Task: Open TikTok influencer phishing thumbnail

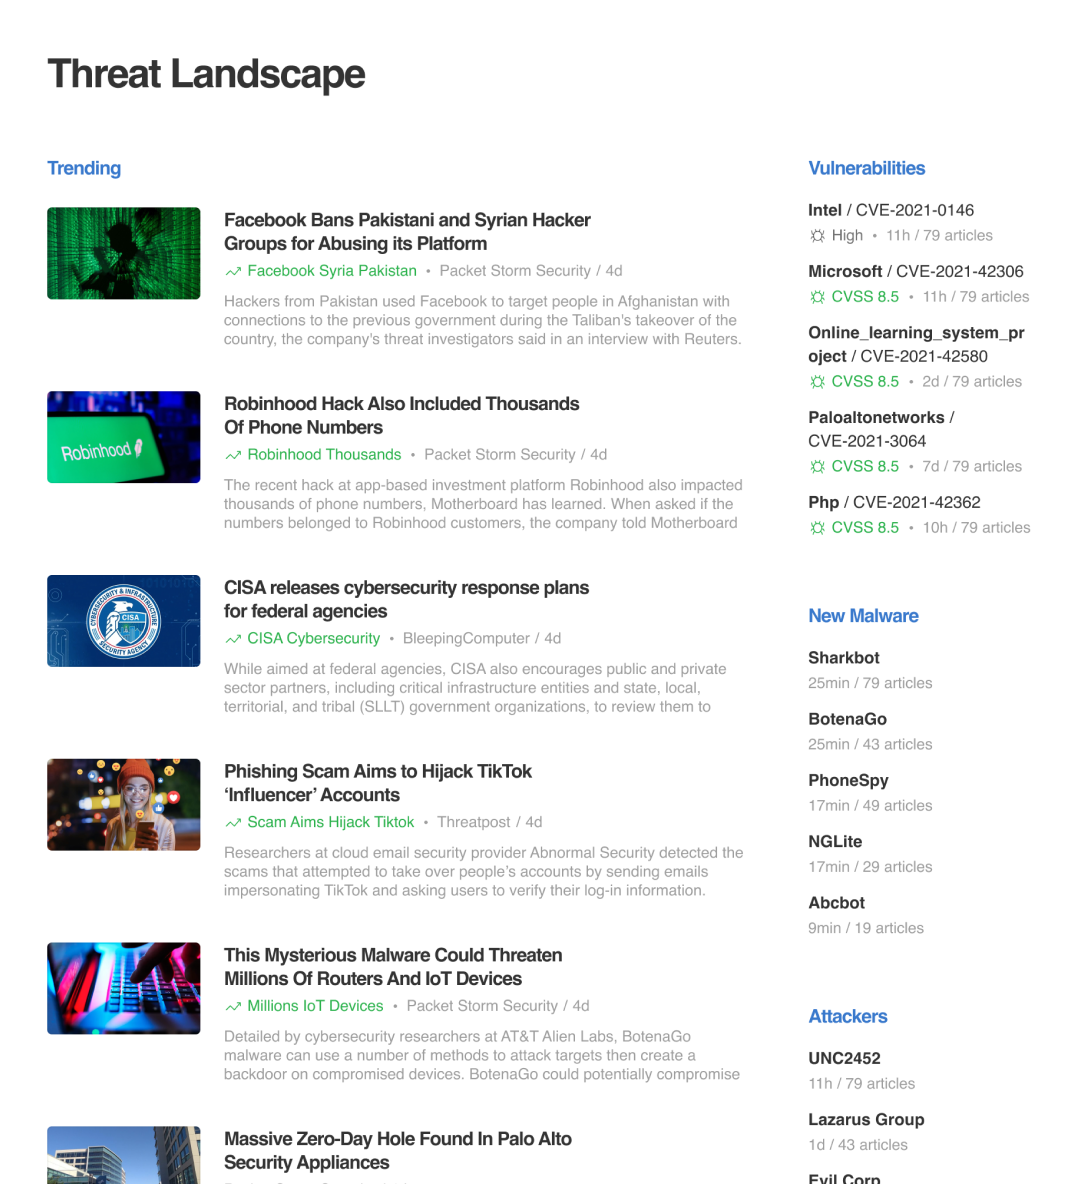Action: coord(124,804)
